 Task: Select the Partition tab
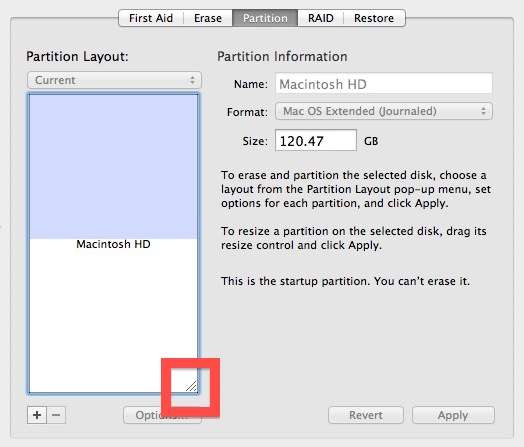tap(265, 18)
